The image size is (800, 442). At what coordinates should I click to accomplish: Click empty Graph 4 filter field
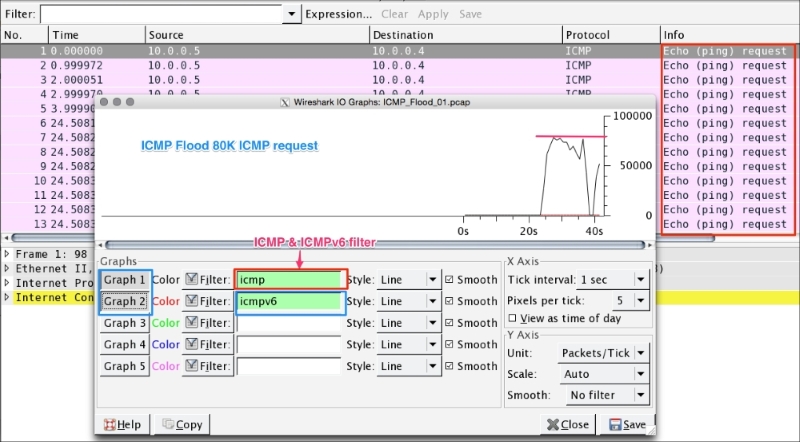click(289, 345)
